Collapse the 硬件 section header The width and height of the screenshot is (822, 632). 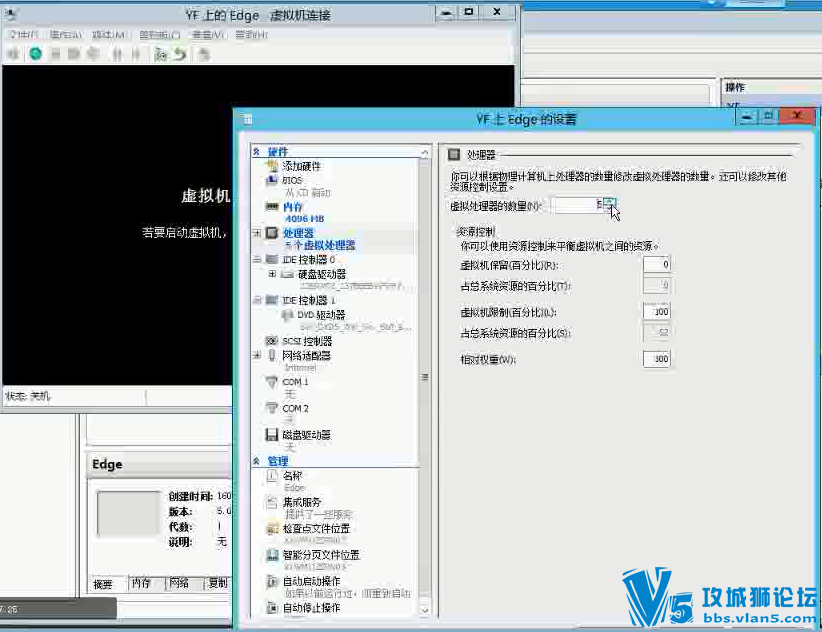256,152
